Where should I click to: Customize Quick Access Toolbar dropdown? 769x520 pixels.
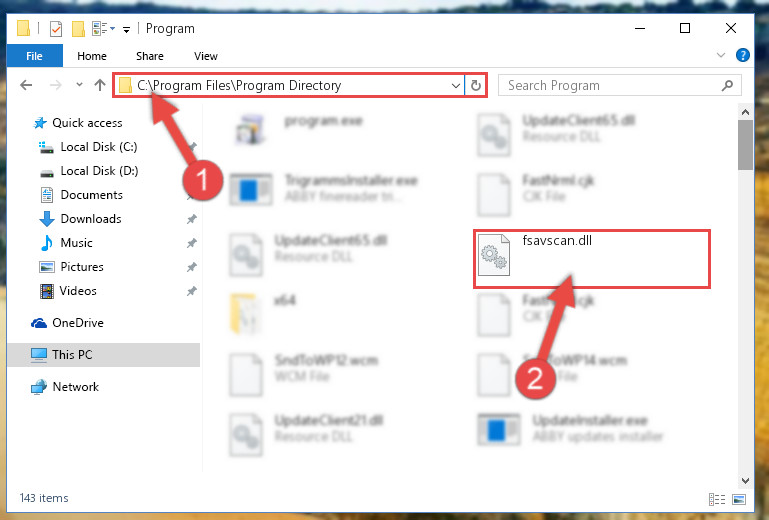tap(126, 30)
